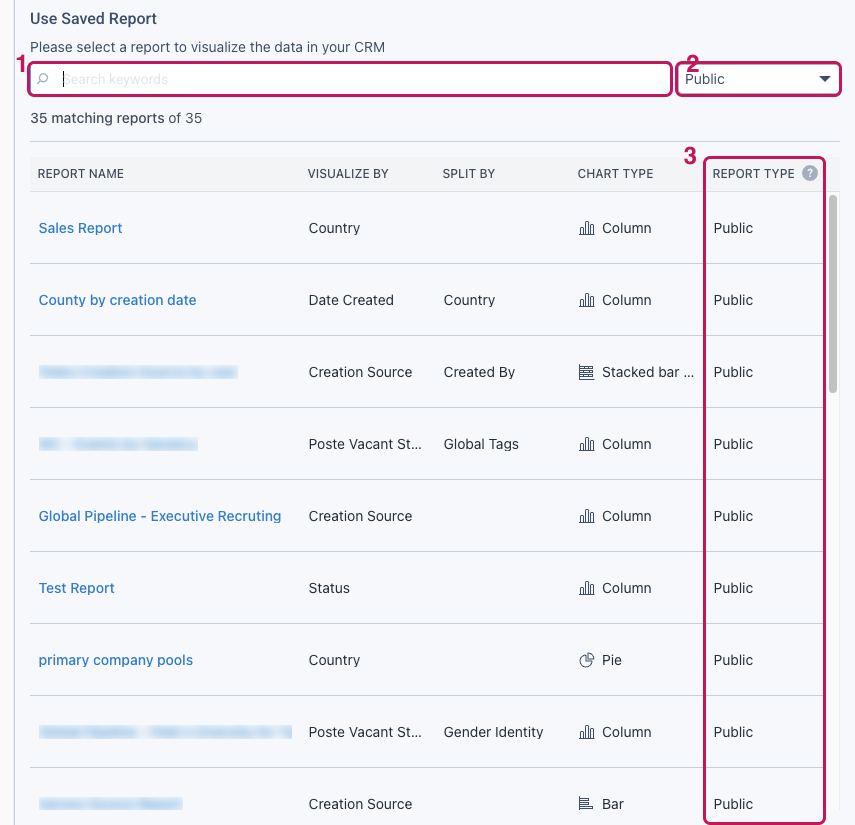855x825 pixels.
Task: Click the Gender Identity split value
Action: (x=493, y=732)
